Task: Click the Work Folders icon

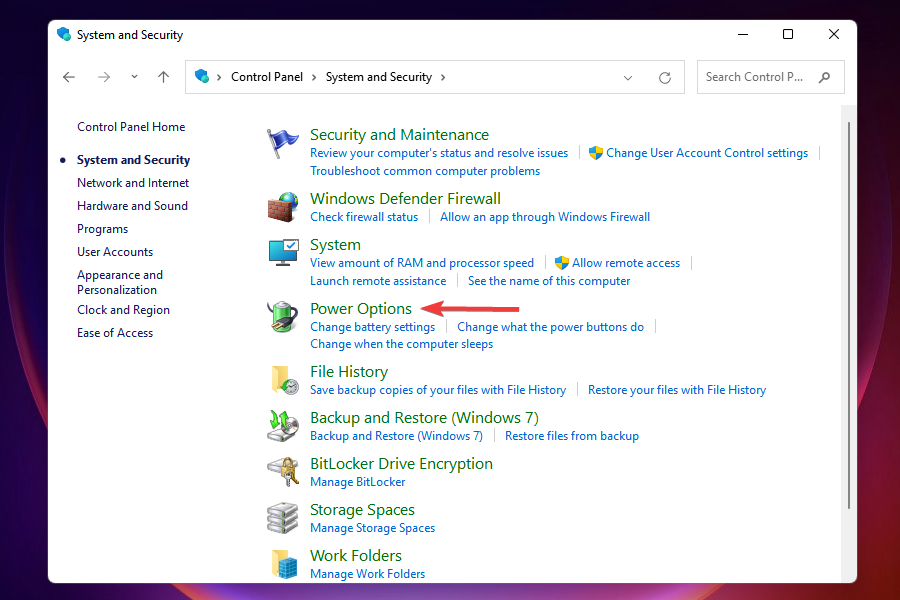Action: coord(285,564)
